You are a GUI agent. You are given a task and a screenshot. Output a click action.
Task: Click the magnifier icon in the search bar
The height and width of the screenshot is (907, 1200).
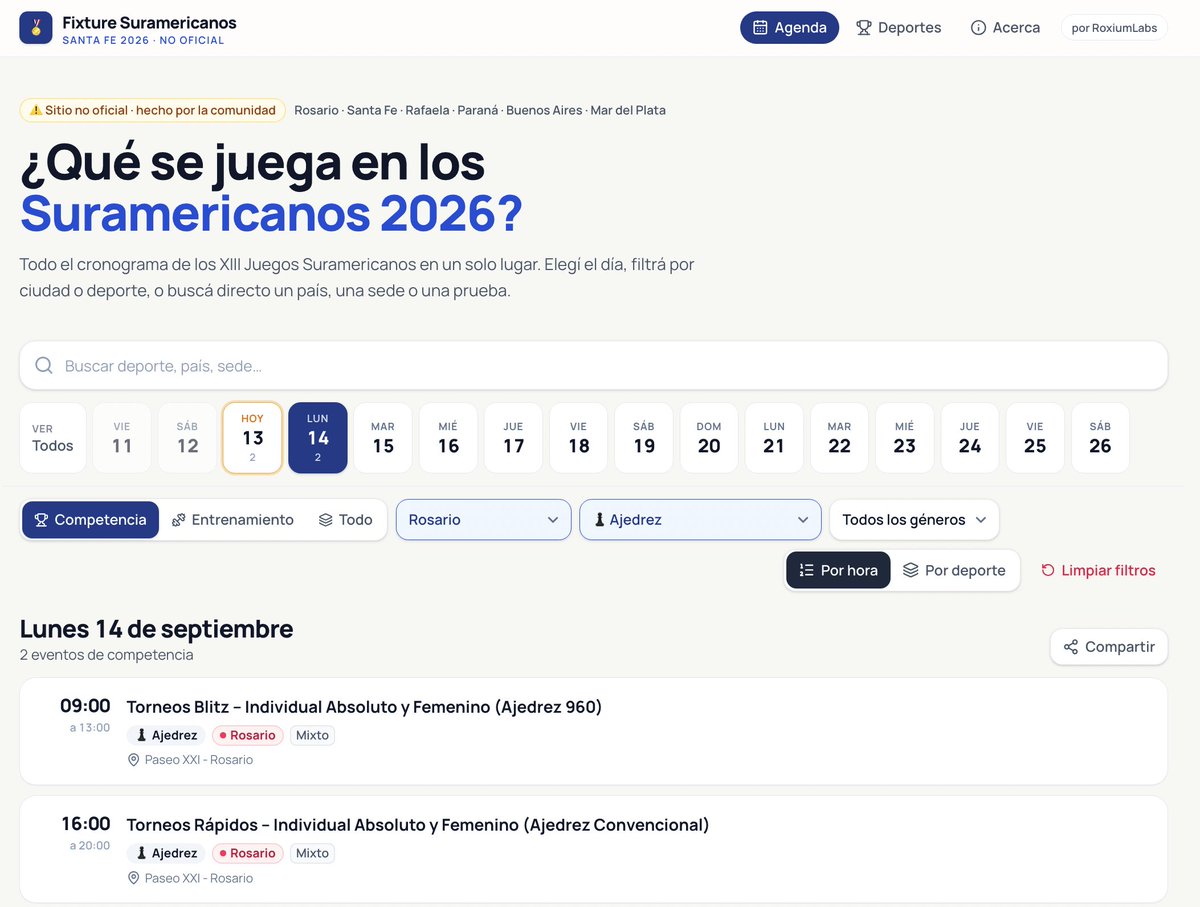tap(44, 366)
